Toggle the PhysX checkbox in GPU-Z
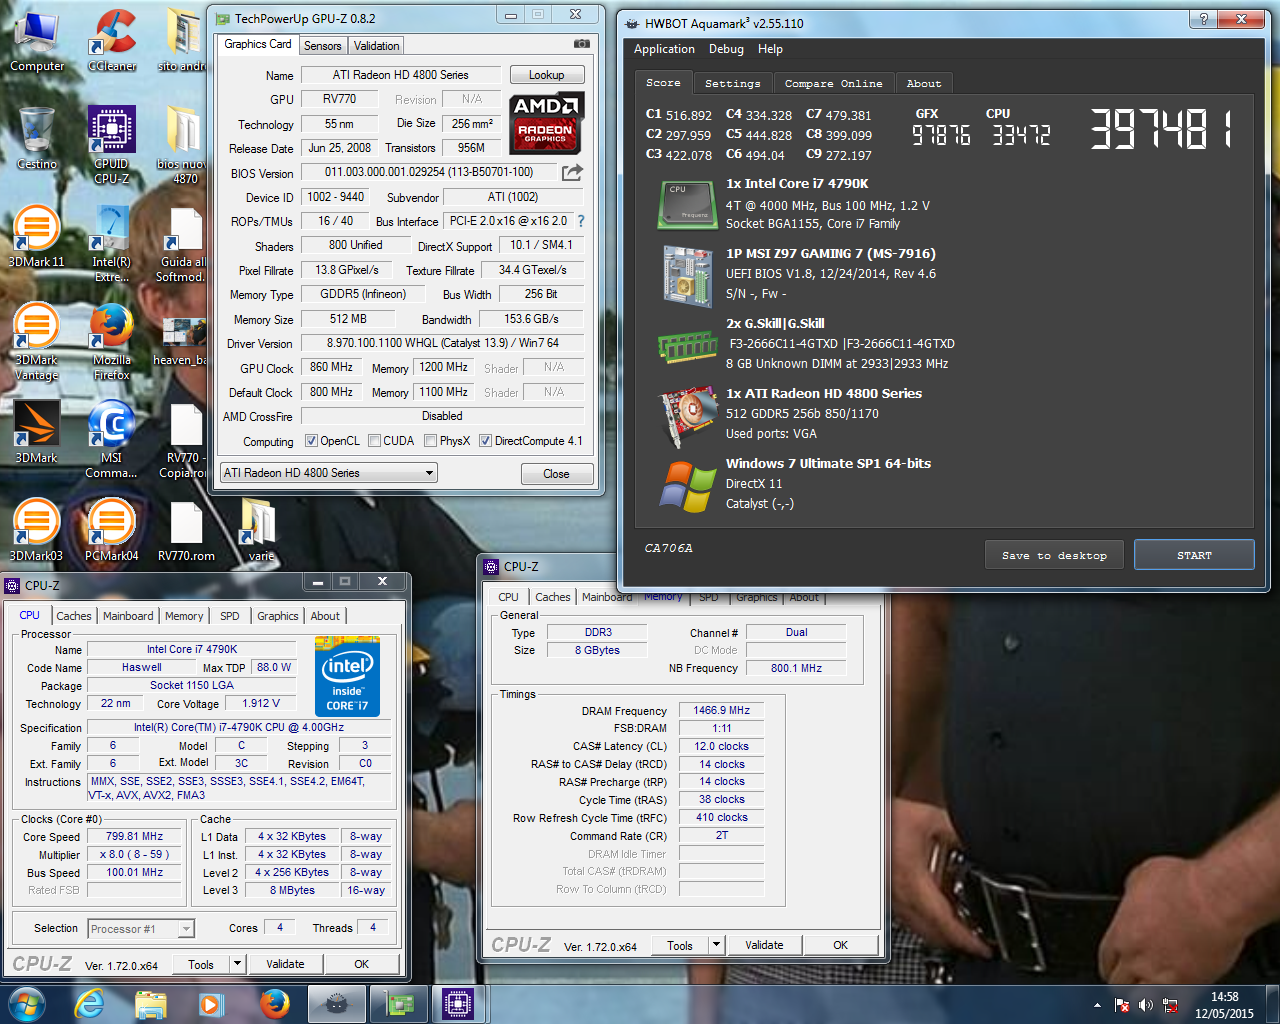This screenshot has width=1280, height=1024. coord(430,441)
